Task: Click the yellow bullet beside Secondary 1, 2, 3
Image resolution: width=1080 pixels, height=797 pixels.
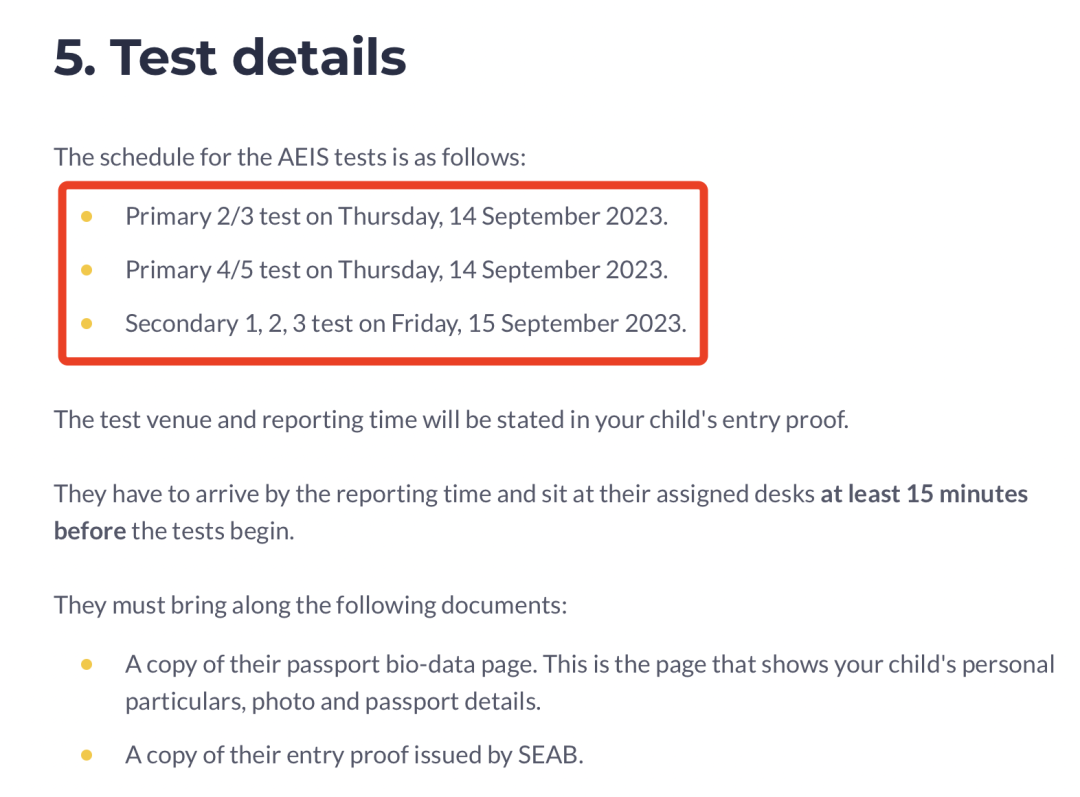Action: 87,324
